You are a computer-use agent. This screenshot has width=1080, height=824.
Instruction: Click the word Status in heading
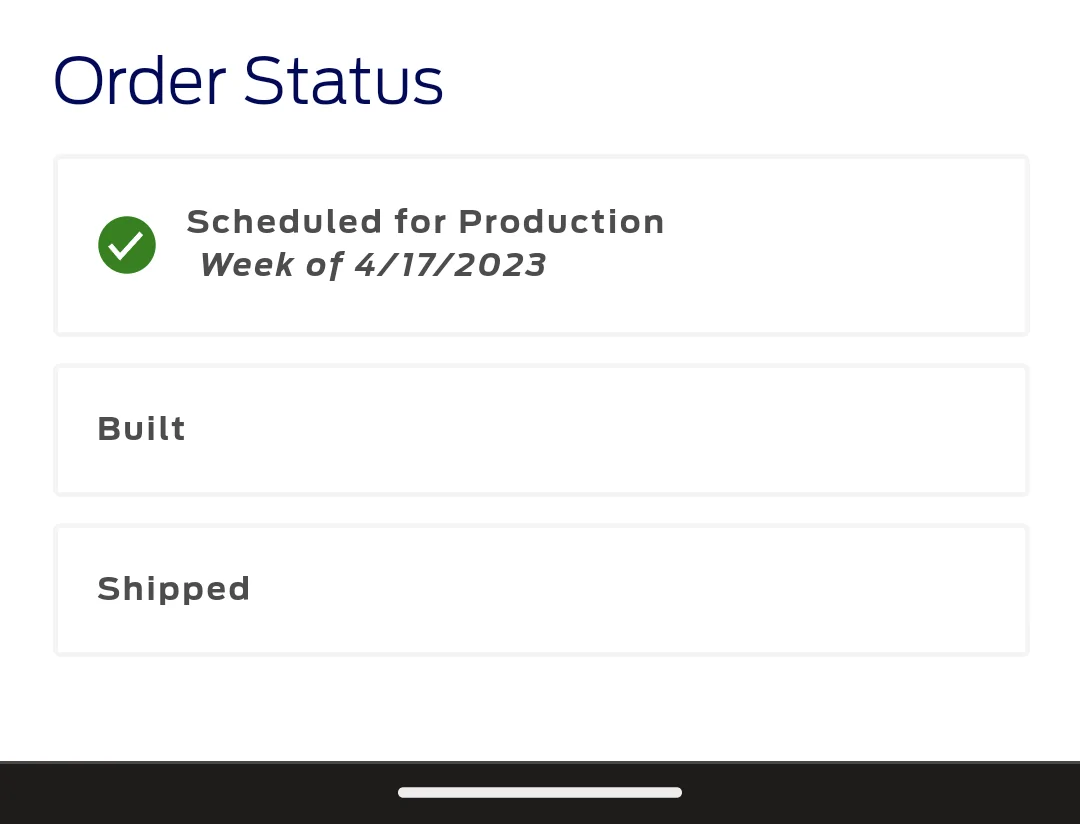[344, 81]
